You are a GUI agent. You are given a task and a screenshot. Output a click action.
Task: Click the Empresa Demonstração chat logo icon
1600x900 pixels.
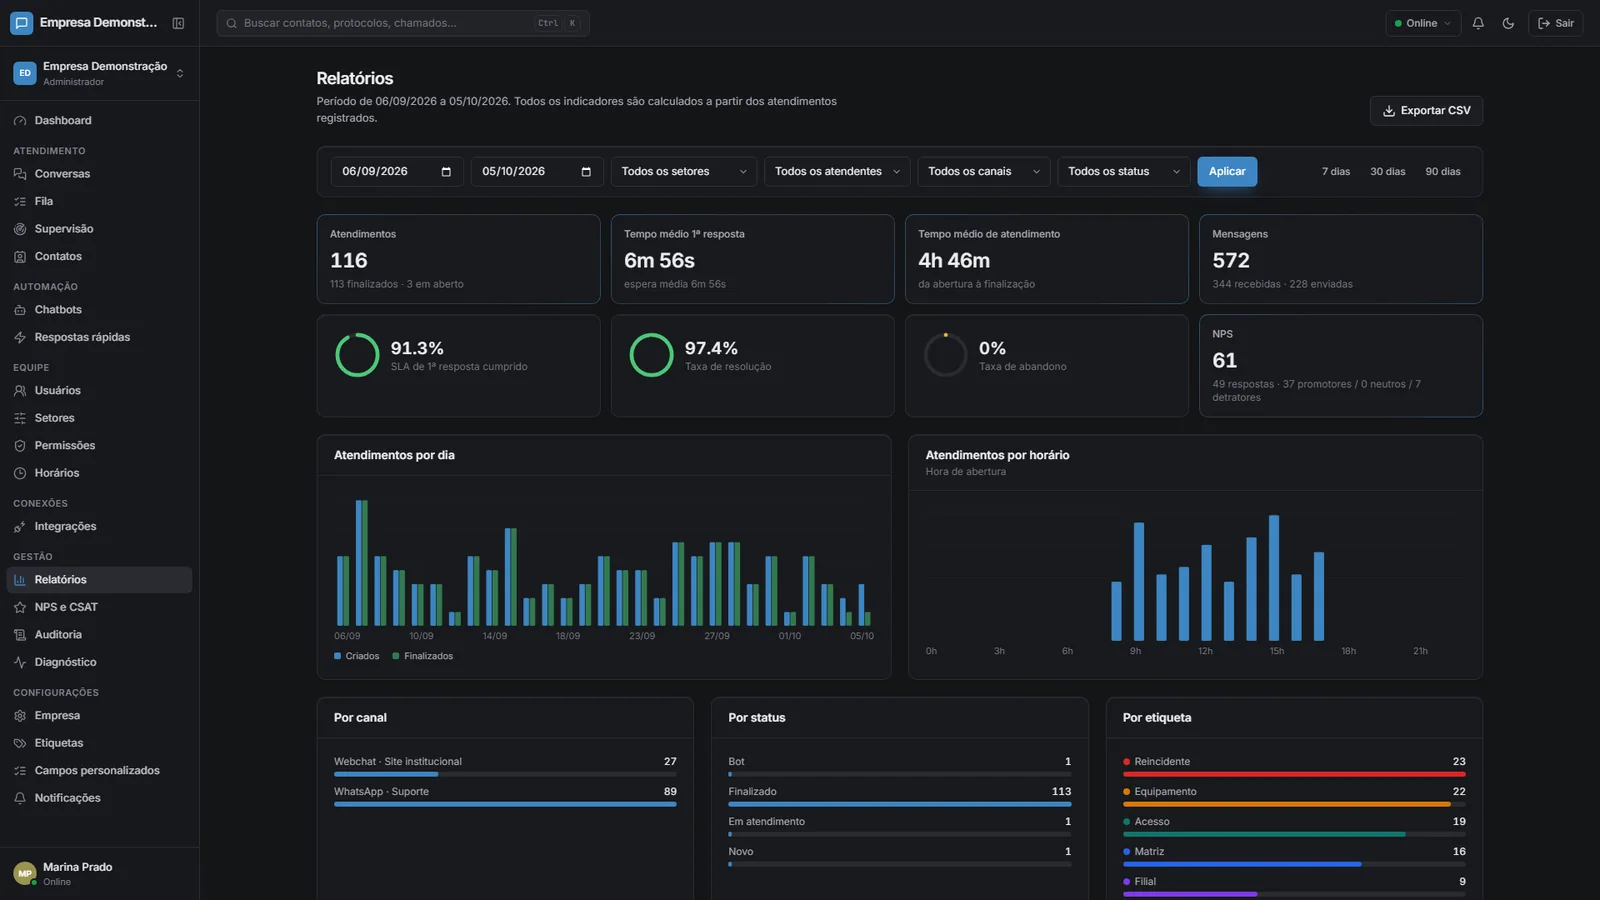21,23
